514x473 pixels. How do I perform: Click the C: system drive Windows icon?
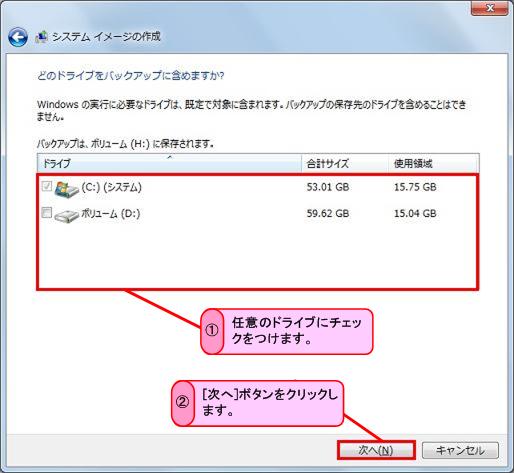click(x=66, y=190)
